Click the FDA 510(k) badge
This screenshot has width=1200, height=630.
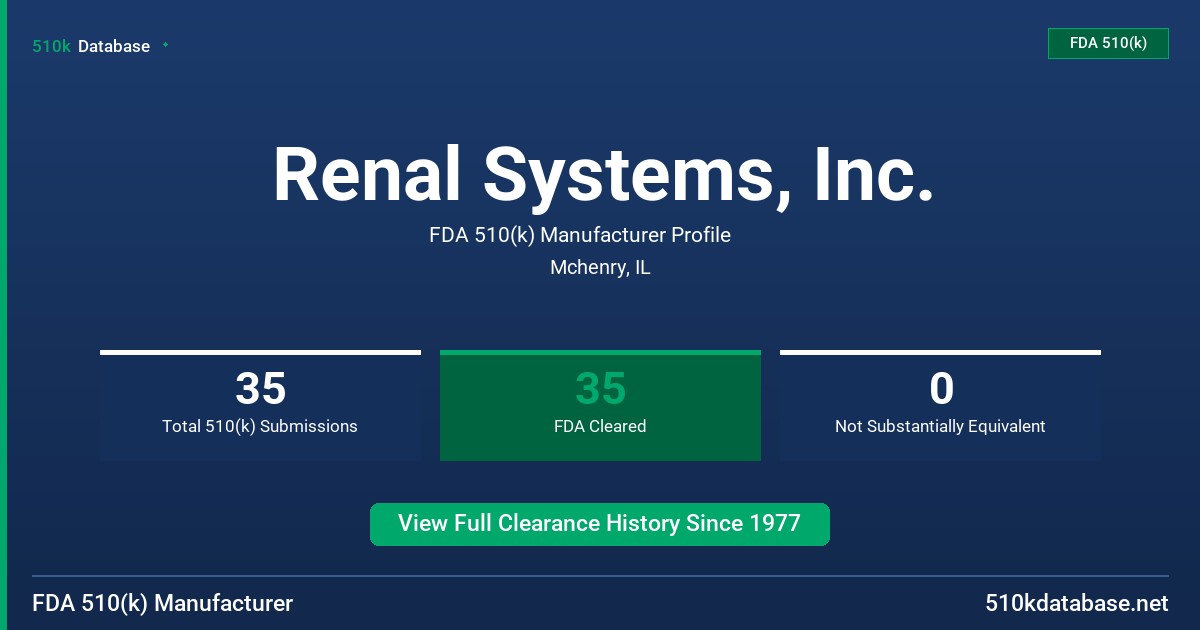pyautogui.click(x=1108, y=43)
